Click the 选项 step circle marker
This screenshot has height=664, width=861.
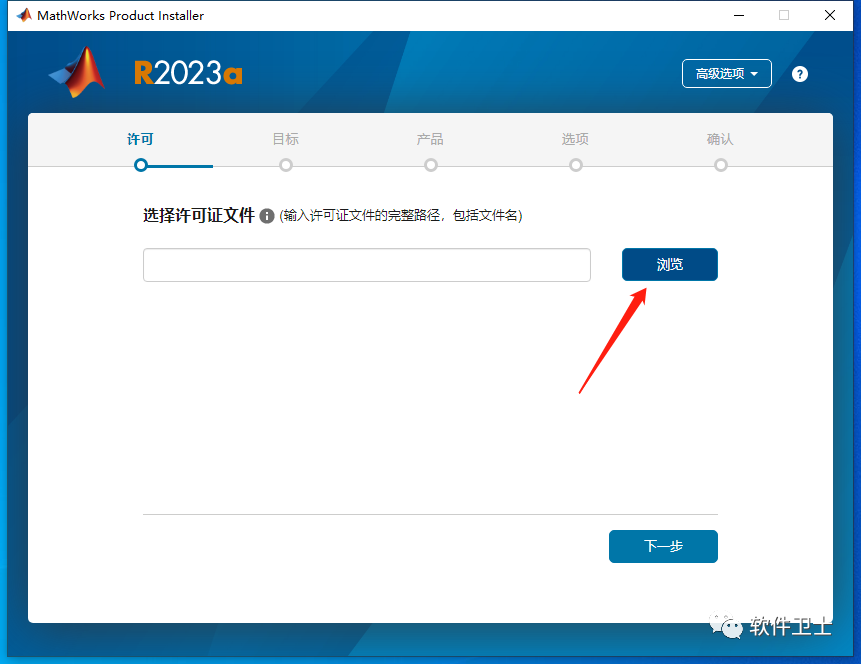[x=575, y=165]
